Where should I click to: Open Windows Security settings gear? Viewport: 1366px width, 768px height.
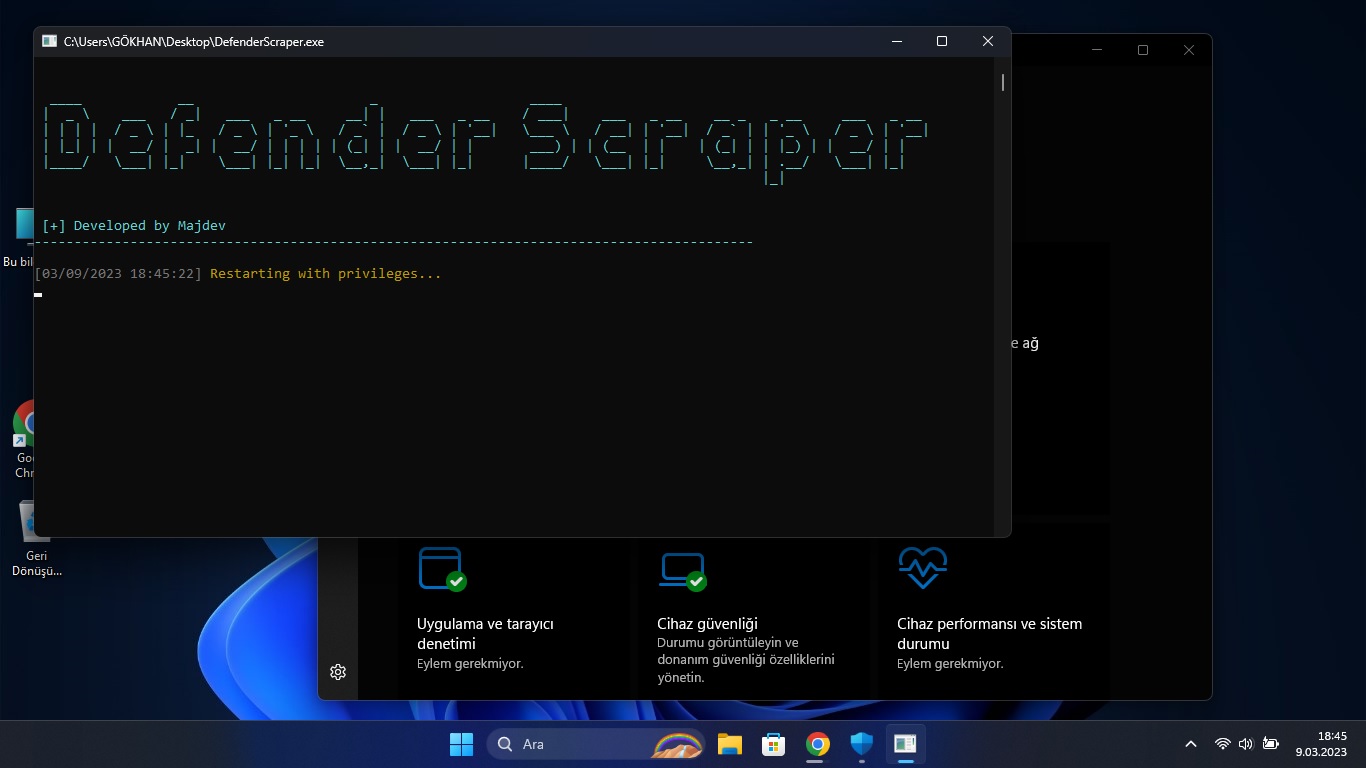pos(338,672)
